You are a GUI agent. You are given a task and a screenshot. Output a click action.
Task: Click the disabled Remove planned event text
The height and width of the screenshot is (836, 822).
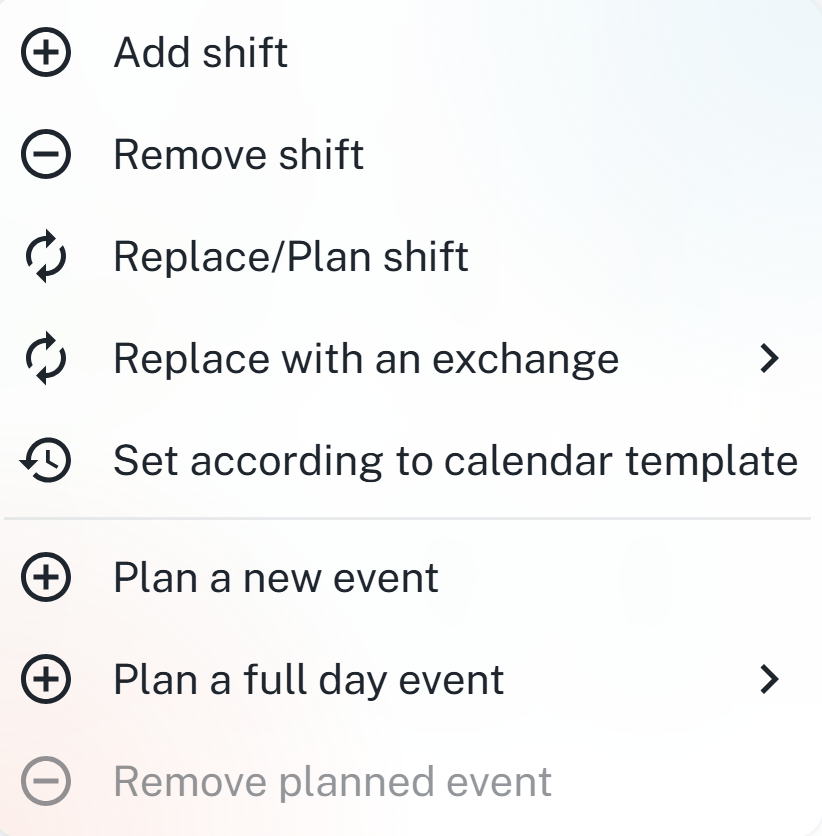click(x=332, y=782)
